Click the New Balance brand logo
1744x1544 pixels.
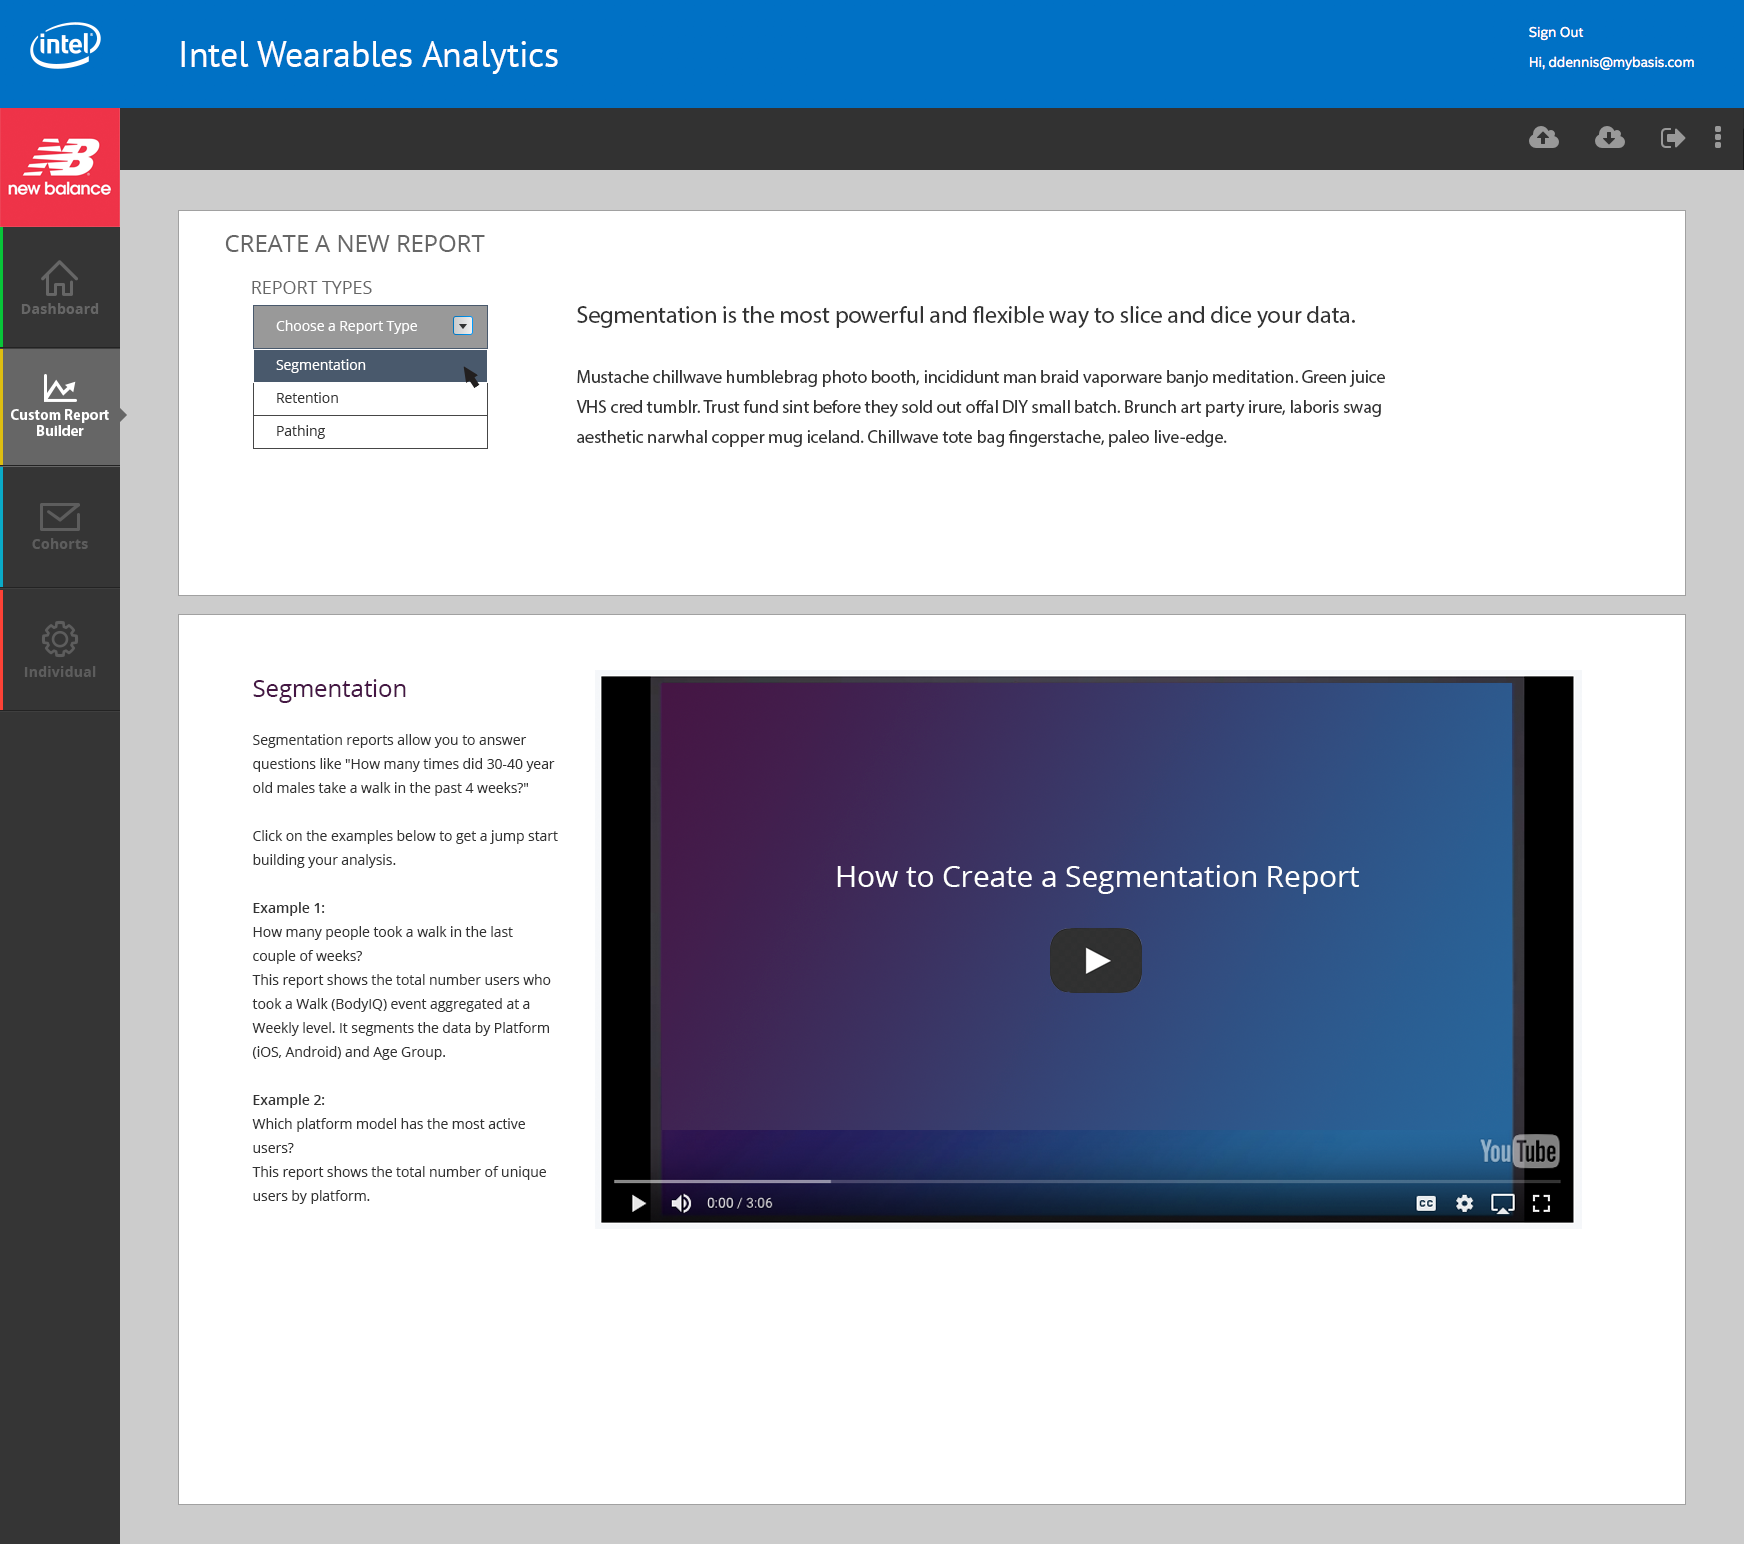(x=60, y=167)
